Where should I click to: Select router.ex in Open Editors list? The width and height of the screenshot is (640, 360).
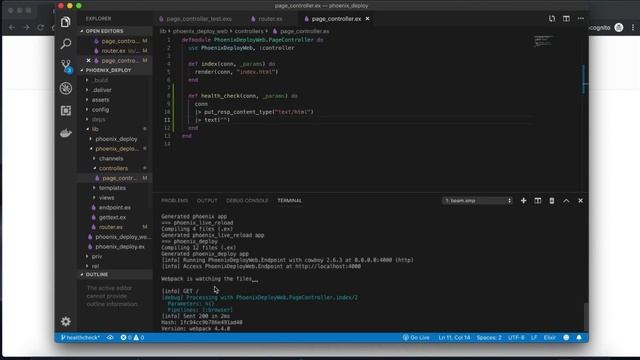coord(113,51)
